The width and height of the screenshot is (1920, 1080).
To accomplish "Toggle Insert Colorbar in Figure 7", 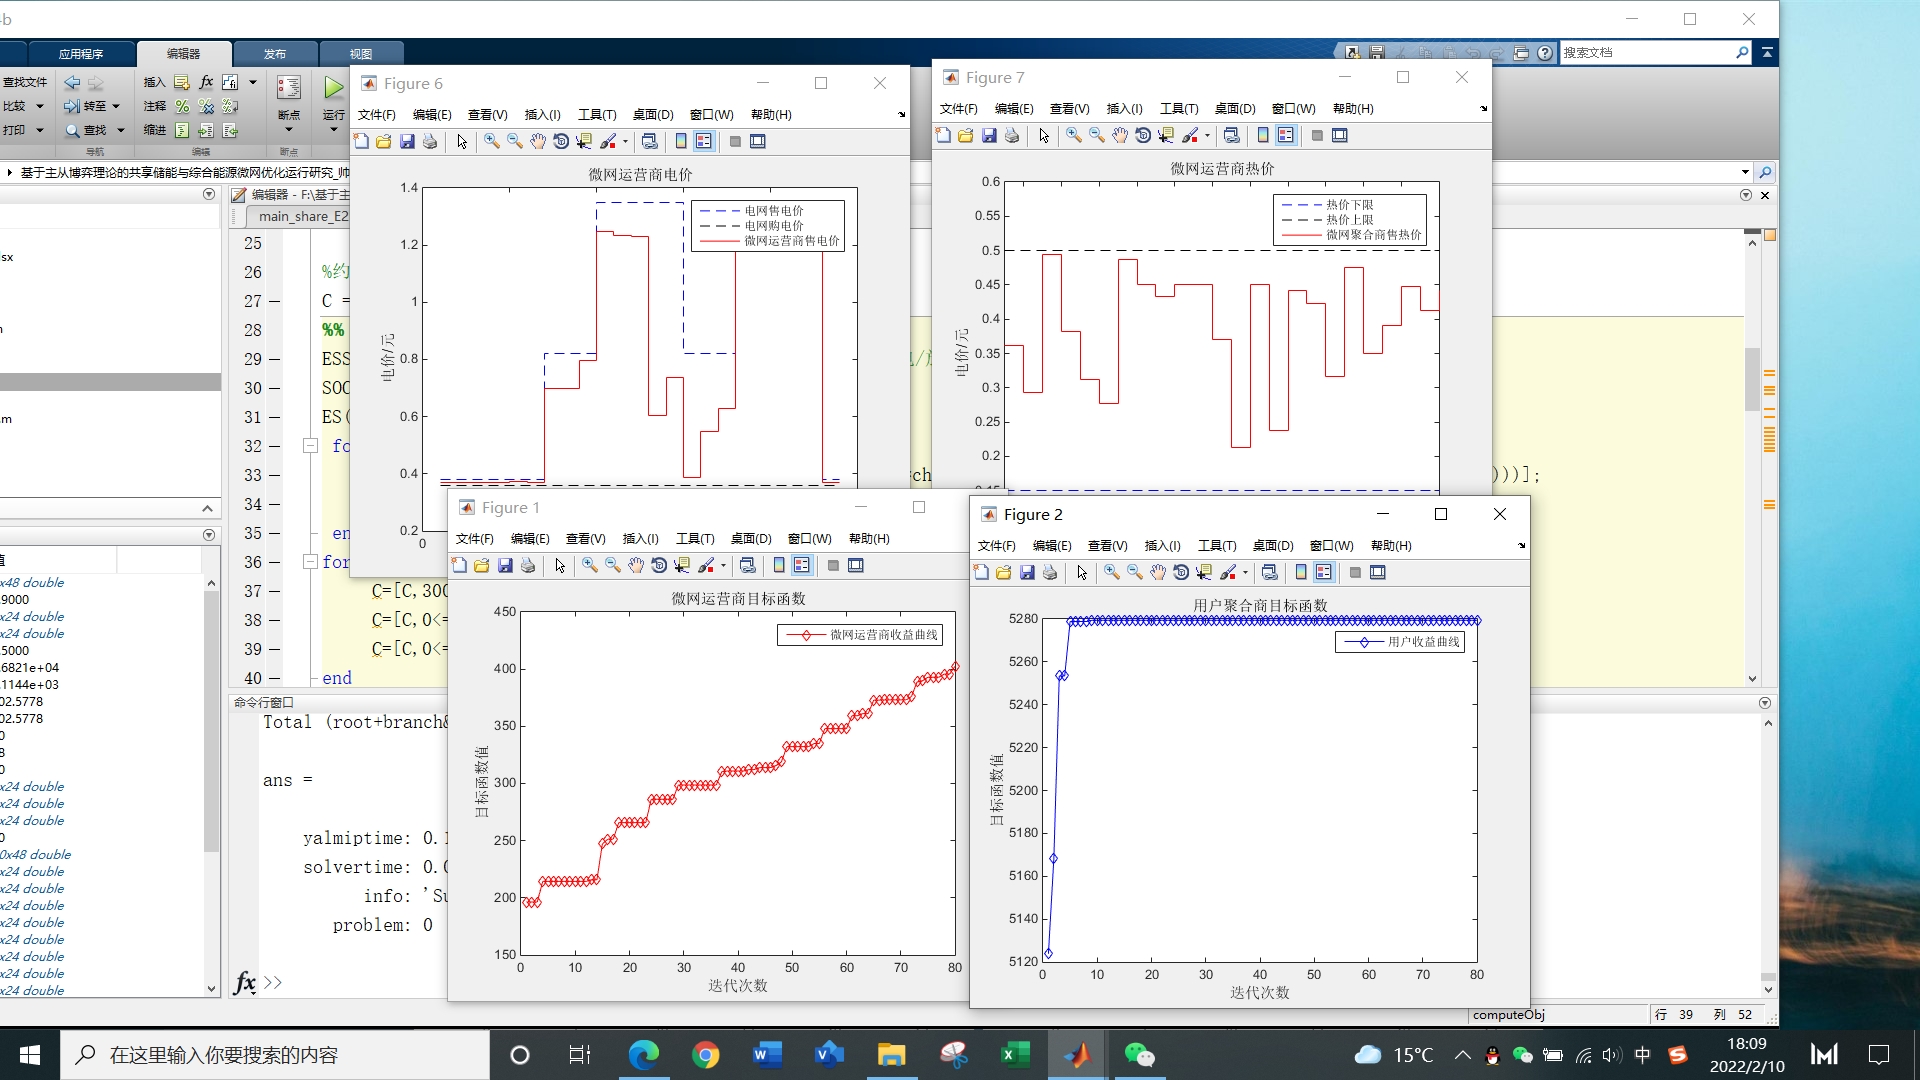I will coord(1263,135).
